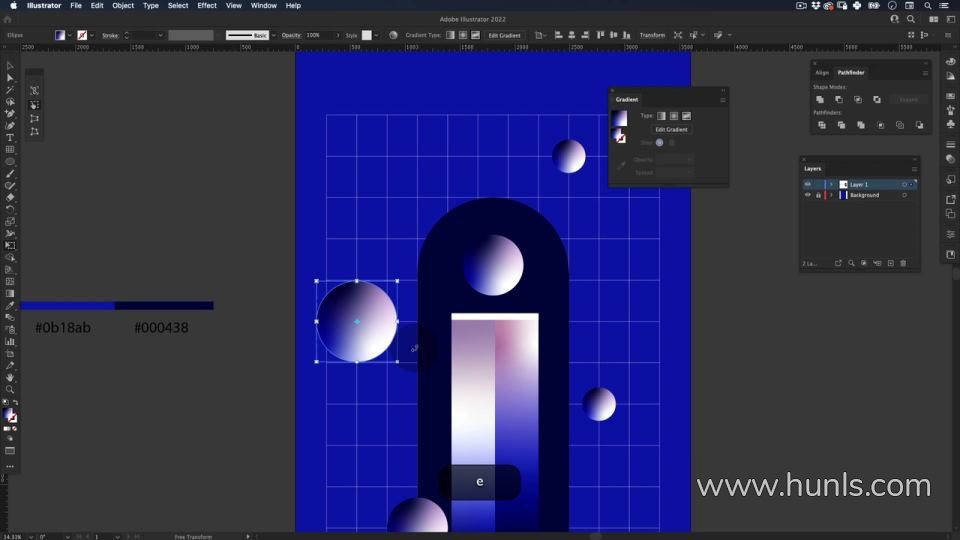The height and width of the screenshot is (540, 960).
Task: Expand Layer 1 contents arrow
Action: tap(831, 184)
